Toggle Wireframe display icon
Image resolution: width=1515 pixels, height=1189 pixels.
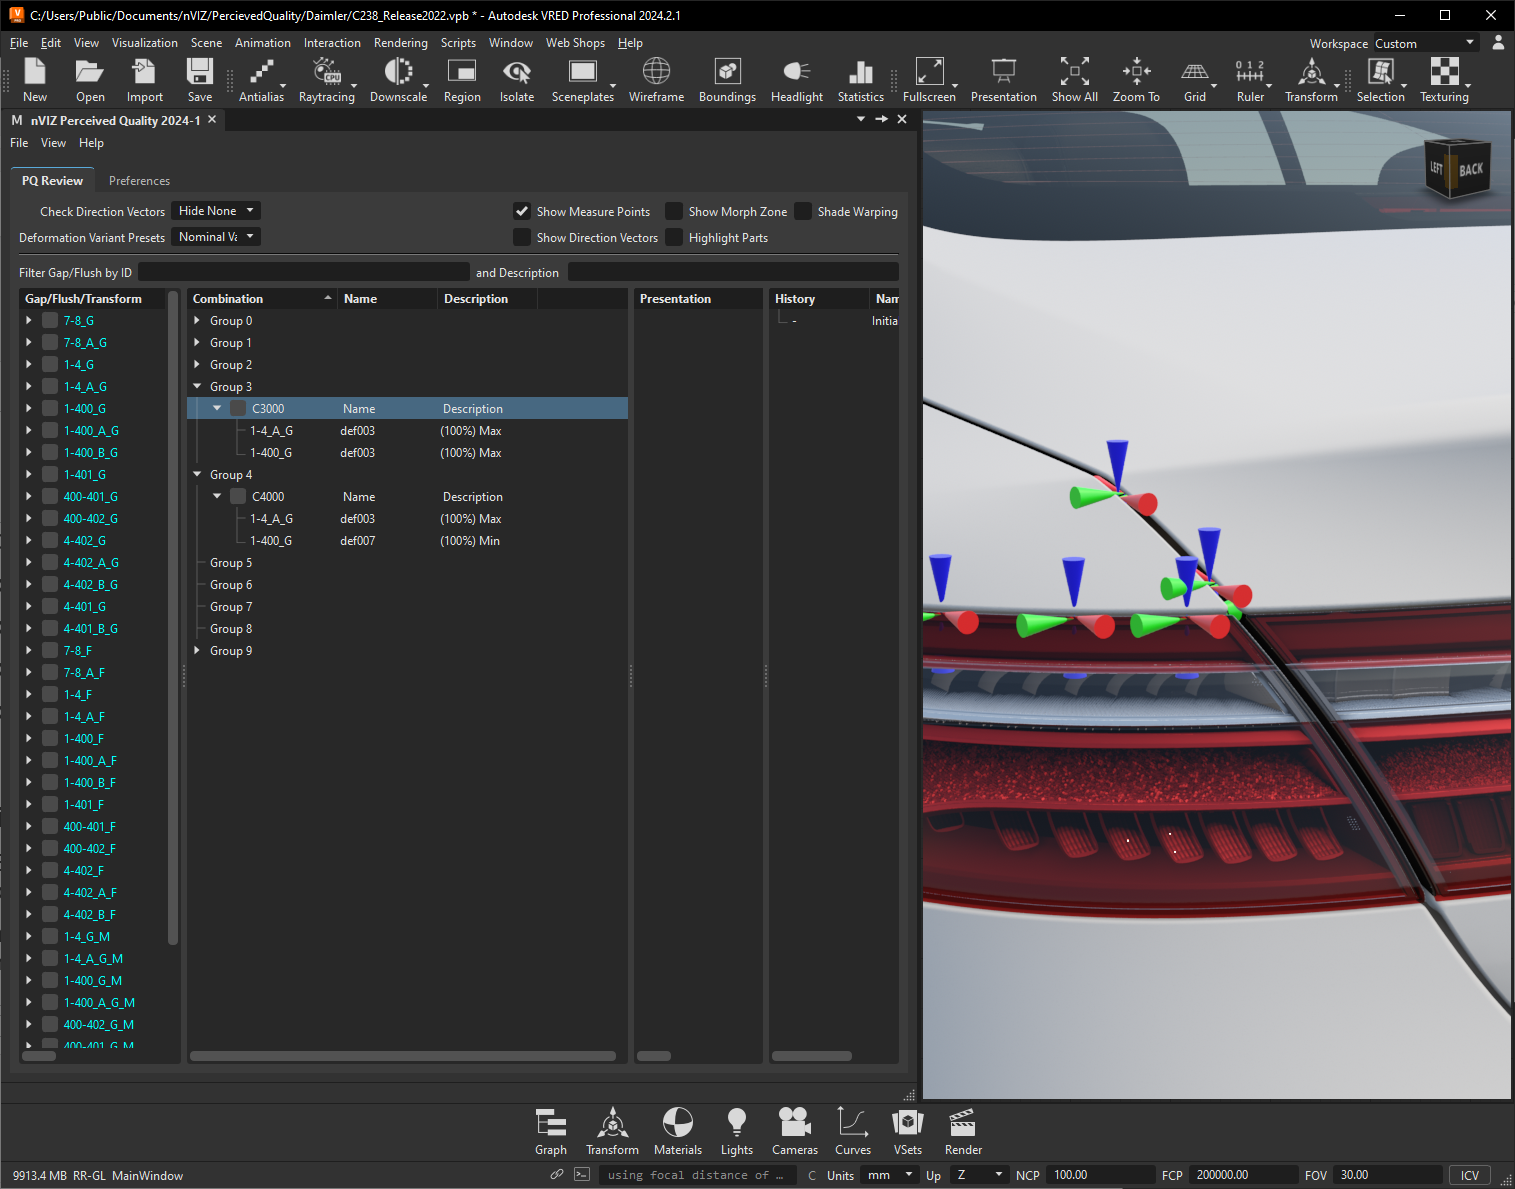tap(656, 80)
